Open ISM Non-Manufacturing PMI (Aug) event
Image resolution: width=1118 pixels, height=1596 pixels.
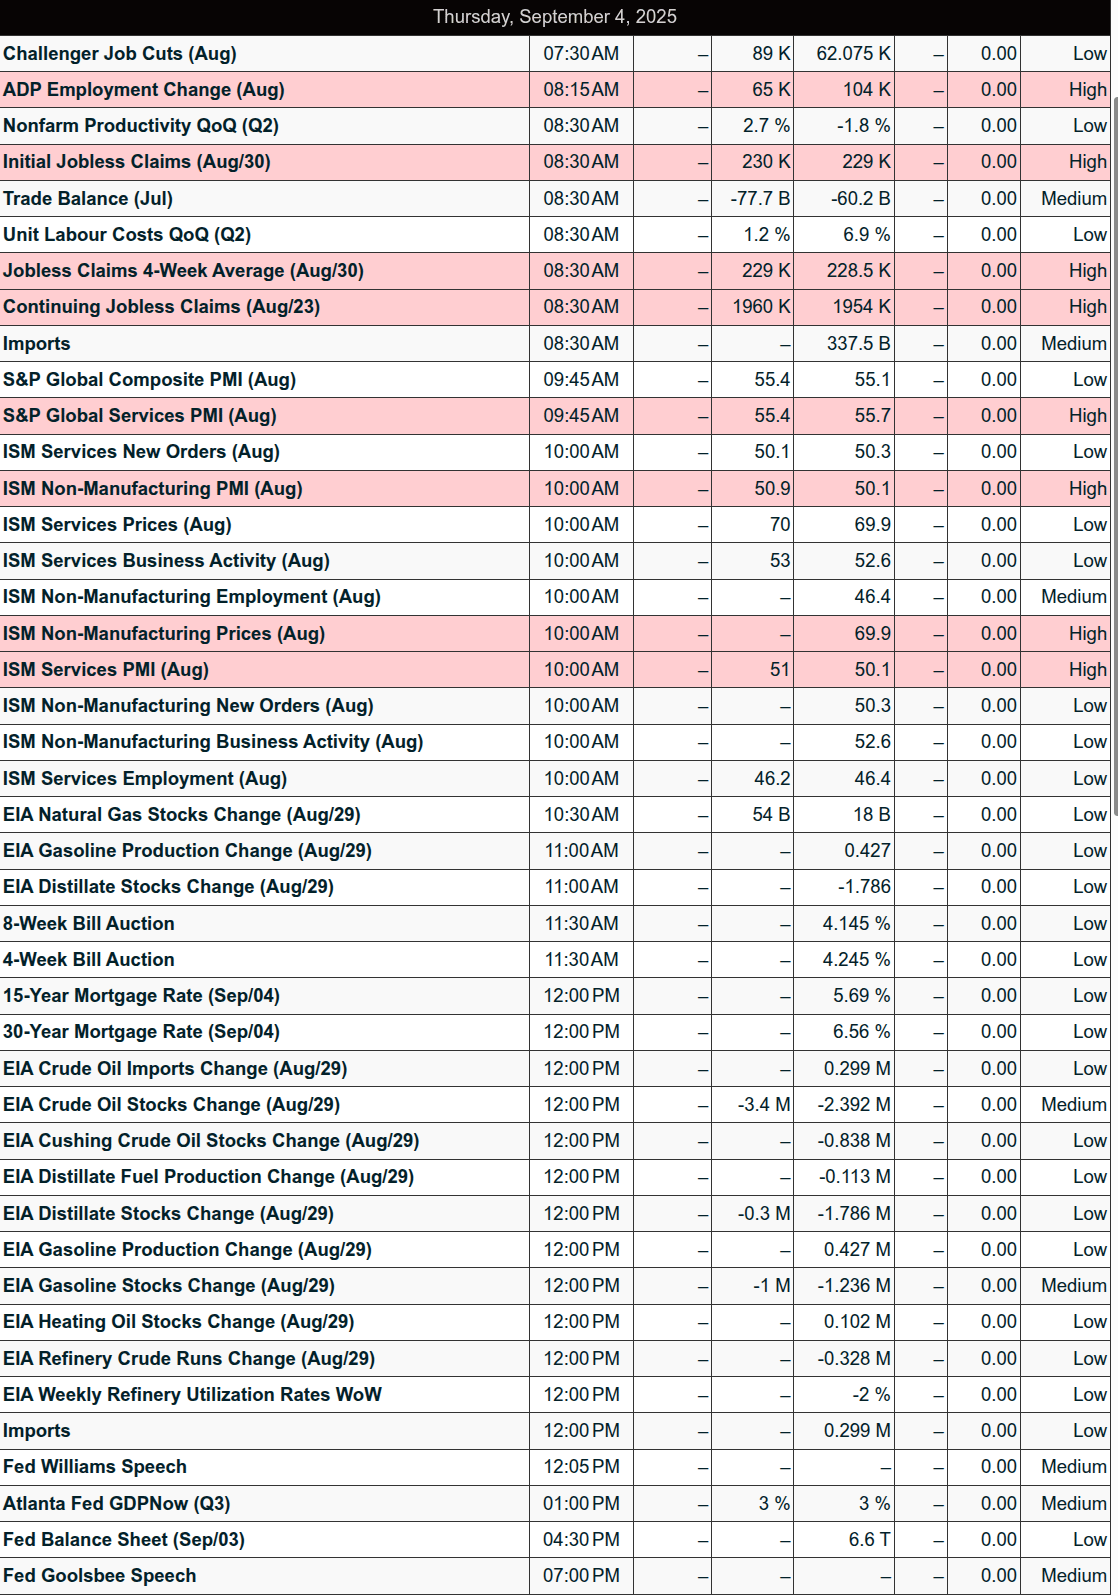click(x=153, y=489)
